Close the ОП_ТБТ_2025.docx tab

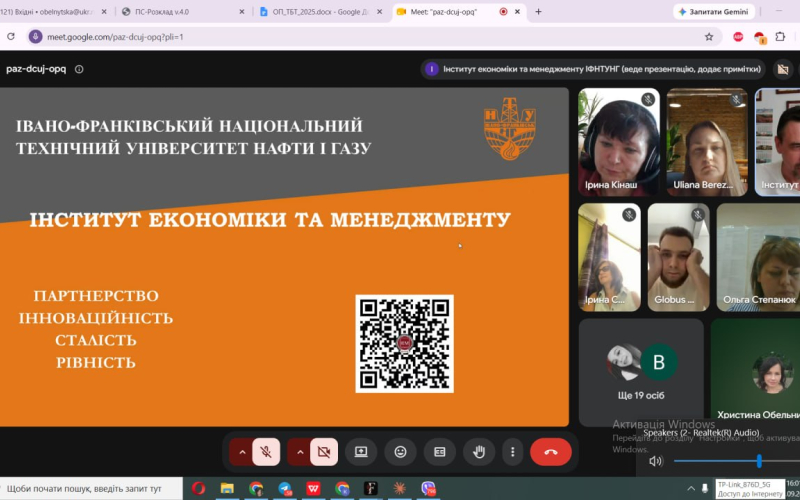pyautogui.click(x=379, y=12)
